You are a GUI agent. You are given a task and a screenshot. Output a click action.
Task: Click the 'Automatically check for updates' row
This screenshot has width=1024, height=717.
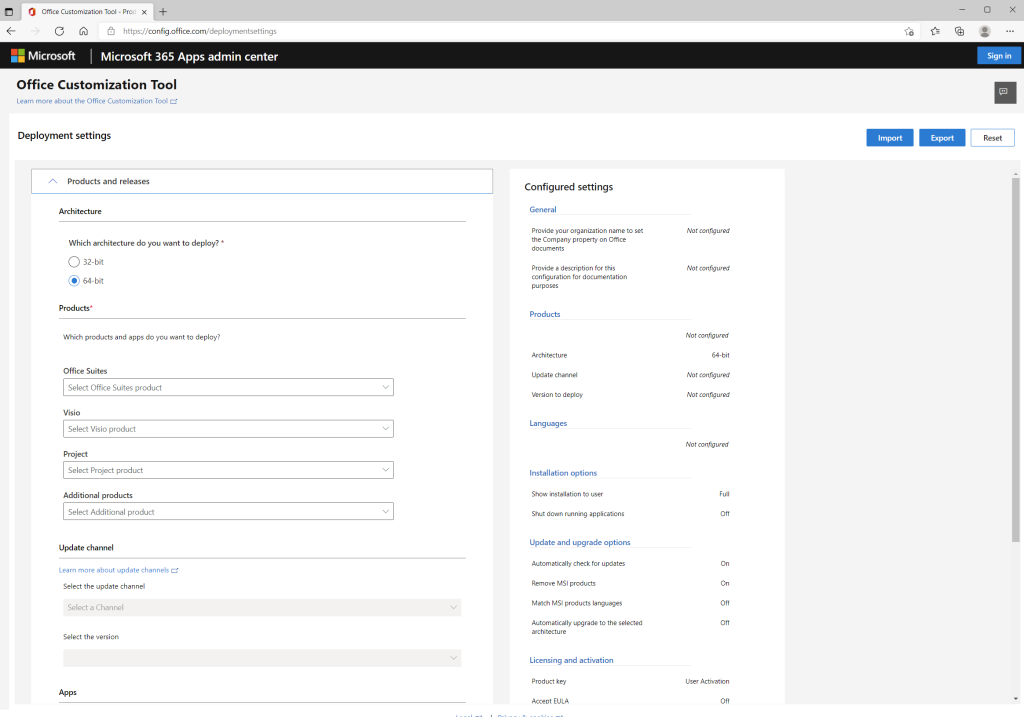tap(630, 564)
